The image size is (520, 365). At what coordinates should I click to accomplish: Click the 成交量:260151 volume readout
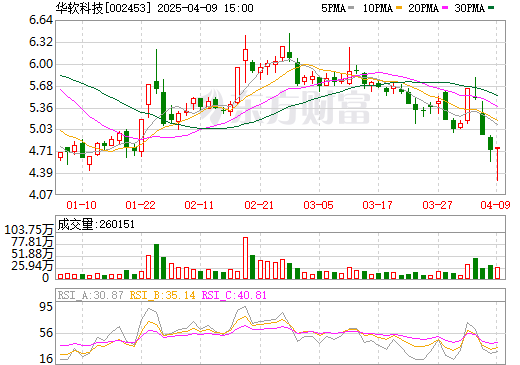pos(96,224)
